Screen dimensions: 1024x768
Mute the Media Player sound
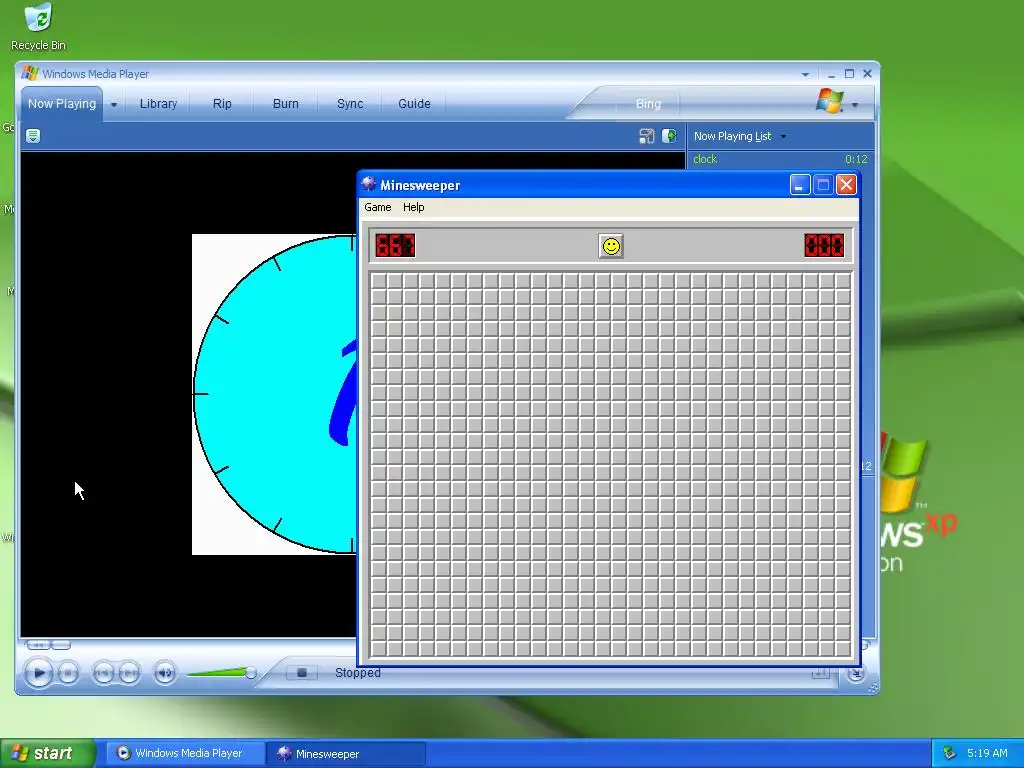(165, 673)
